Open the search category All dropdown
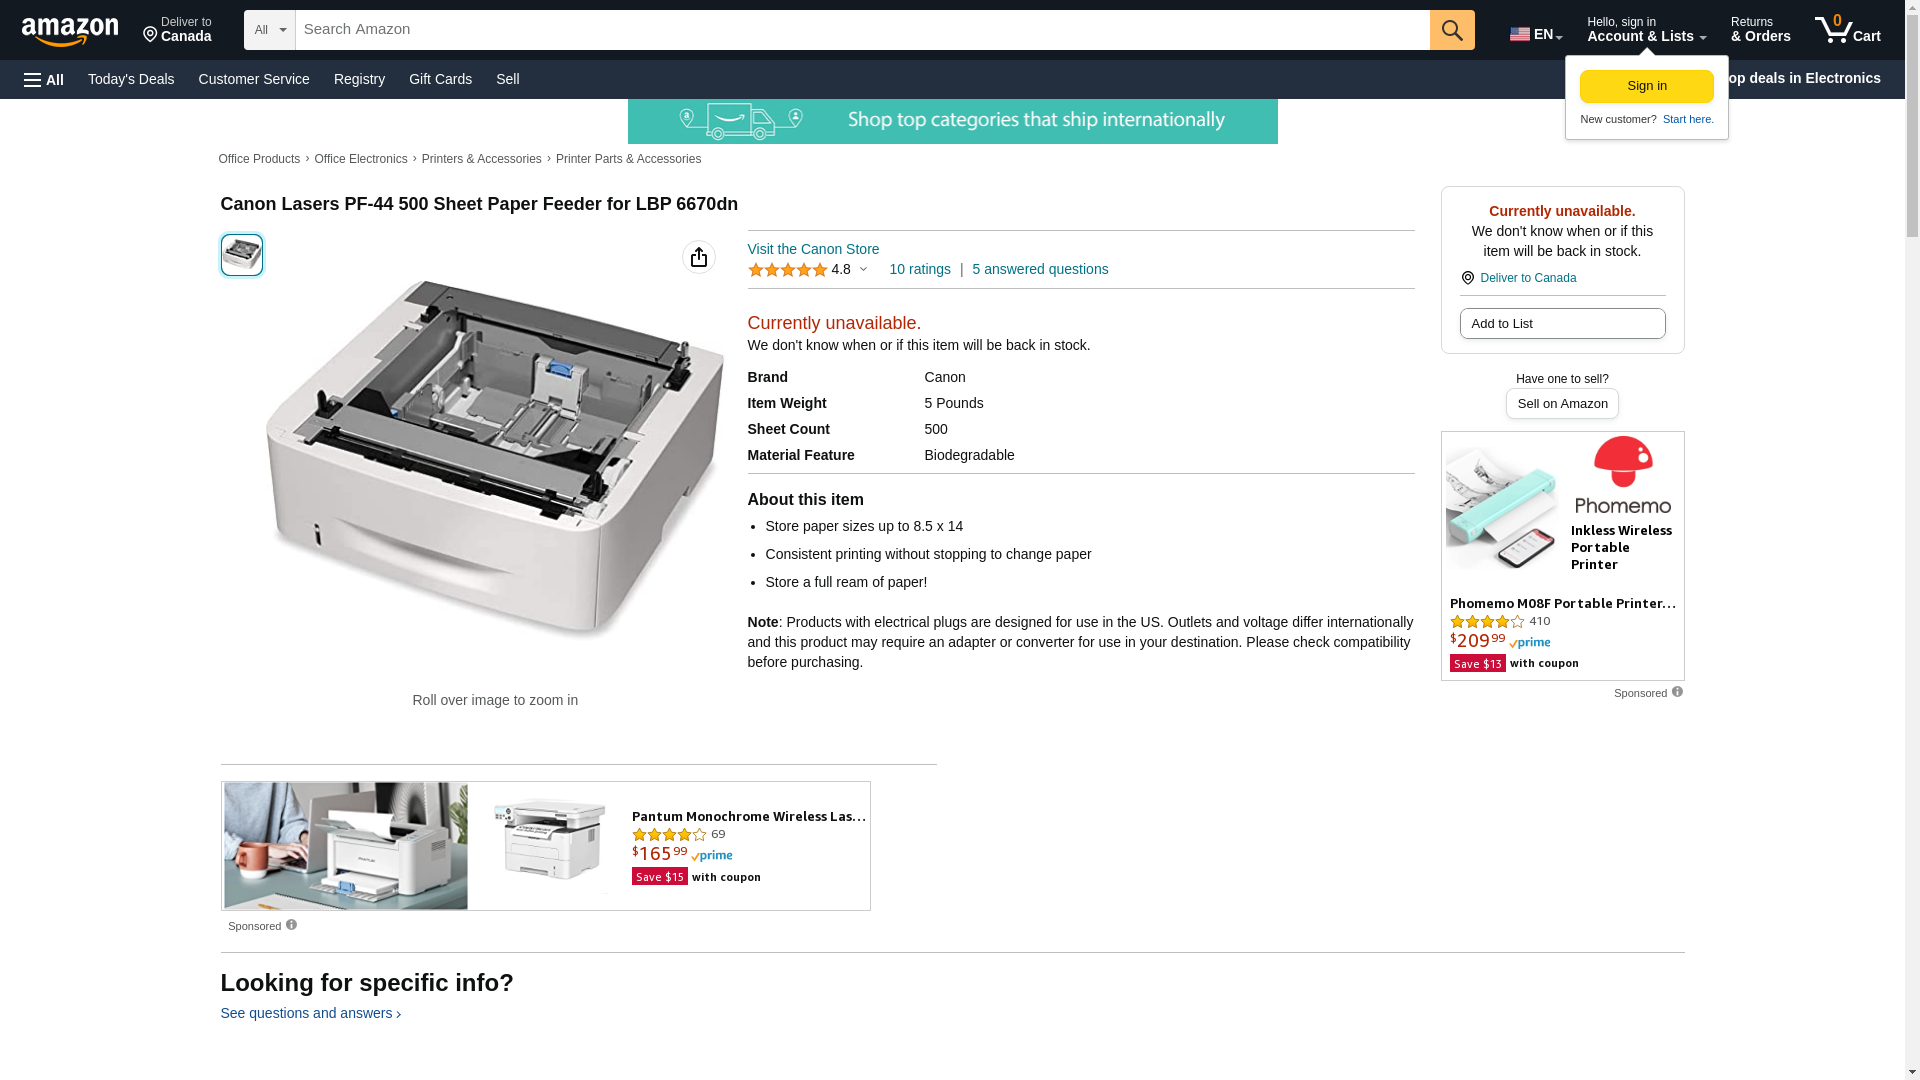 point(270,30)
